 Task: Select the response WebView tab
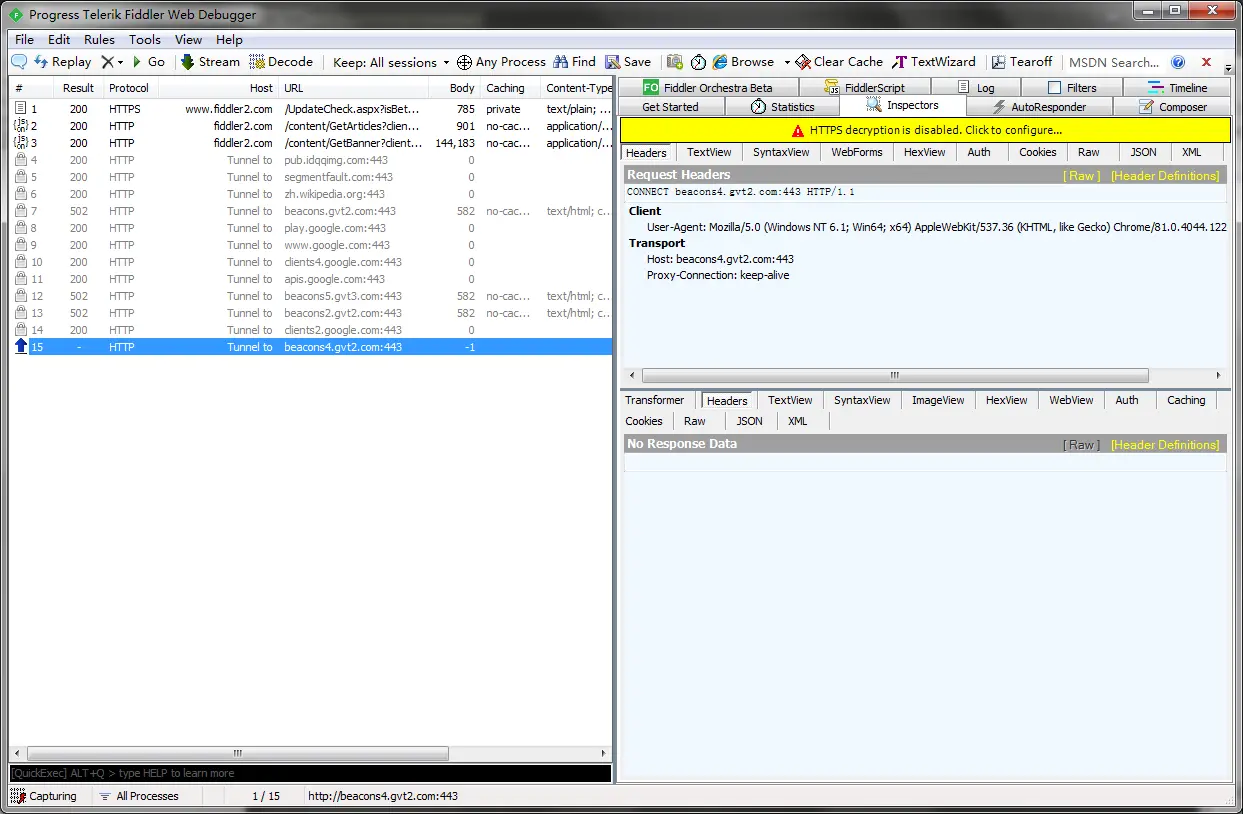(x=1071, y=400)
